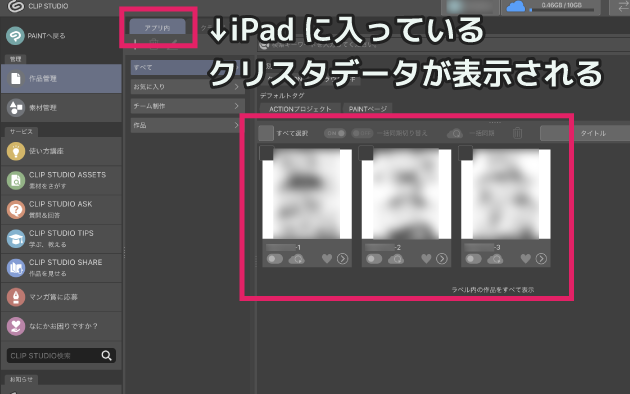630x394 pixels.
Task: Open 作品管理 works management
Action: point(61,79)
